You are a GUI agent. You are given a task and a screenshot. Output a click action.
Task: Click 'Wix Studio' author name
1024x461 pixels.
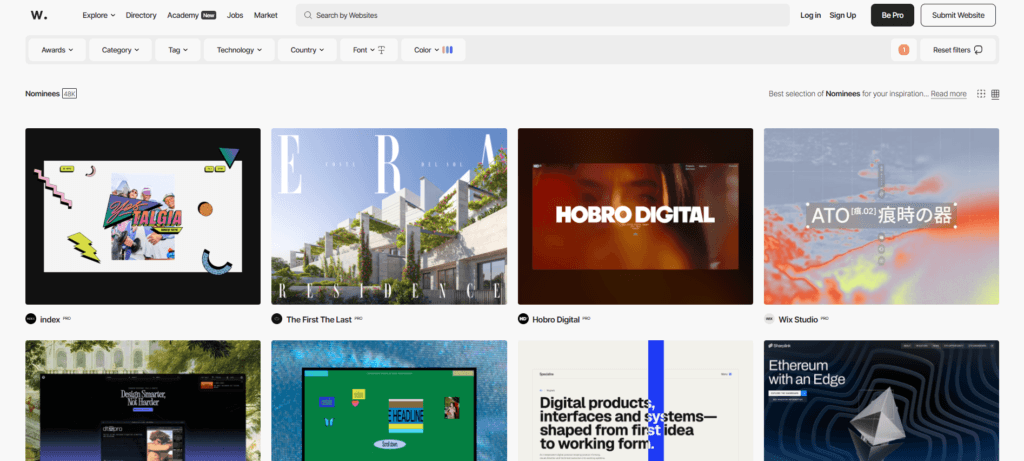[x=799, y=319]
